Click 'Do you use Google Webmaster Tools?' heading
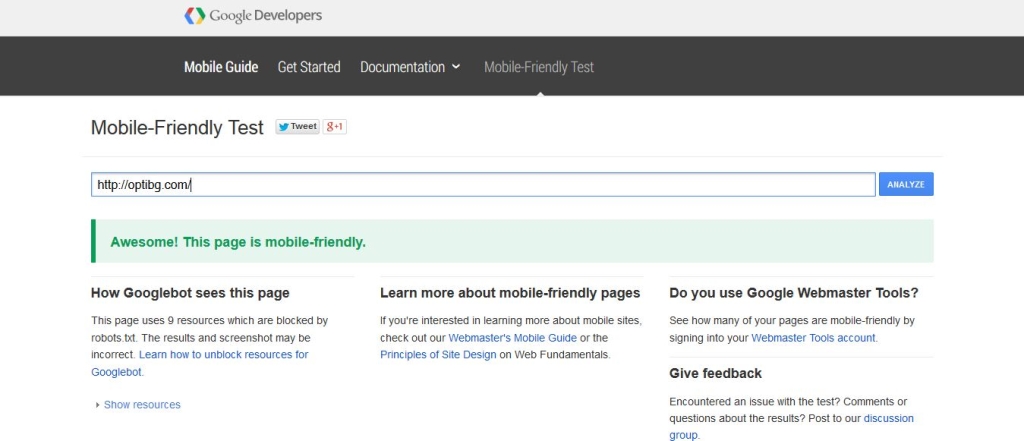1024x441 pixels. pyautogui.click(x=793, y=293)
